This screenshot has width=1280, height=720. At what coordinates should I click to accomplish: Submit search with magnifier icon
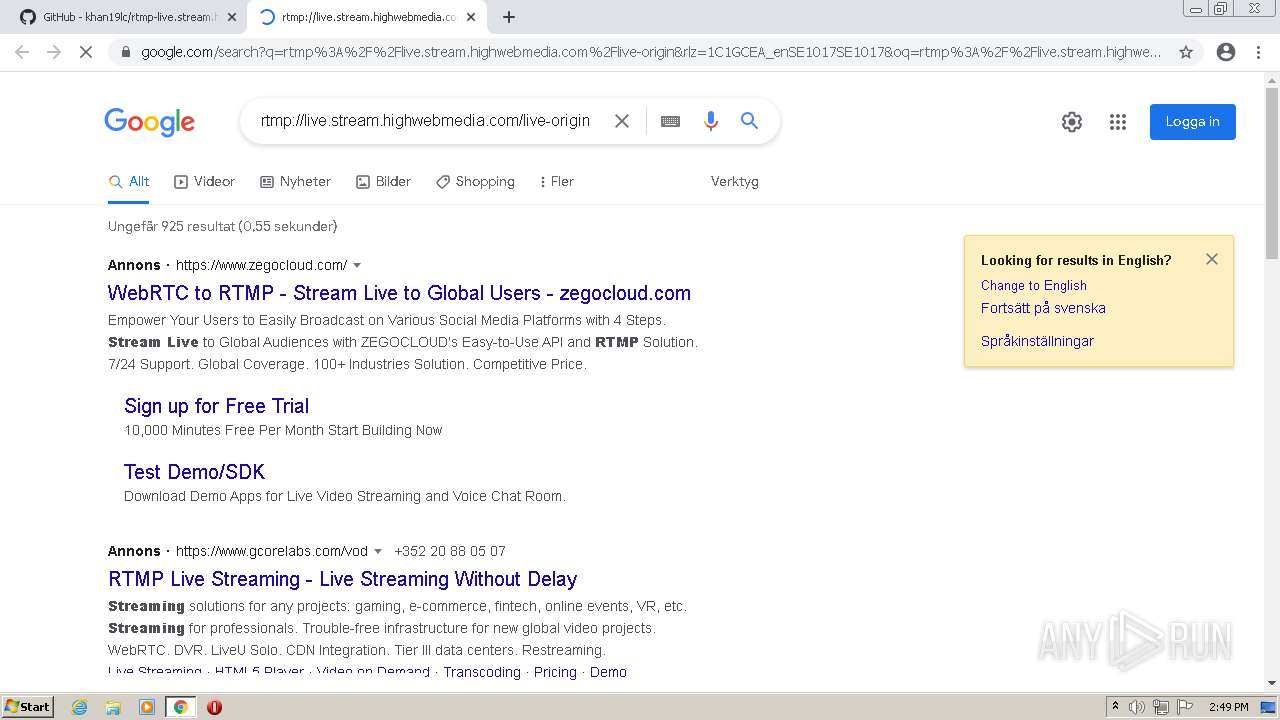click(x=749, y=121)
